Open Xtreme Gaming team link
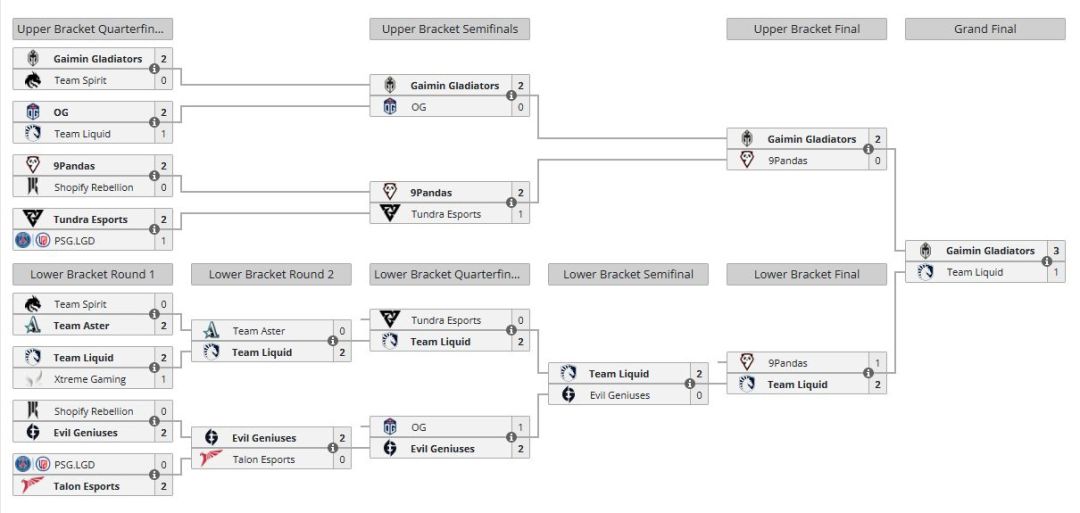This screenshot has height=513, width=1080. (89, 380)
